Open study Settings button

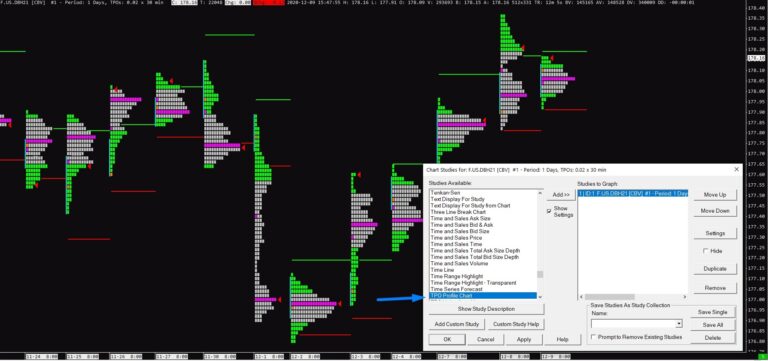click(x=715, y=233)
